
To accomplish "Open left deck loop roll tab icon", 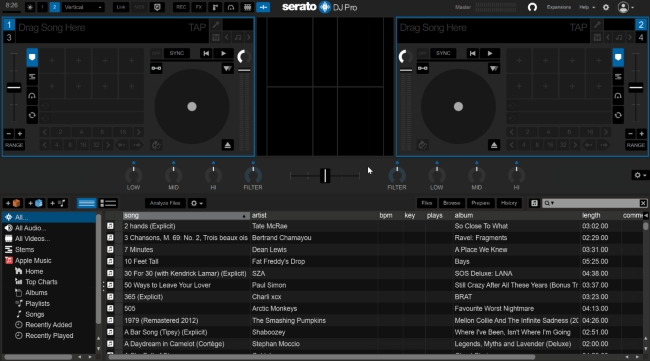I will coord(32,115).
